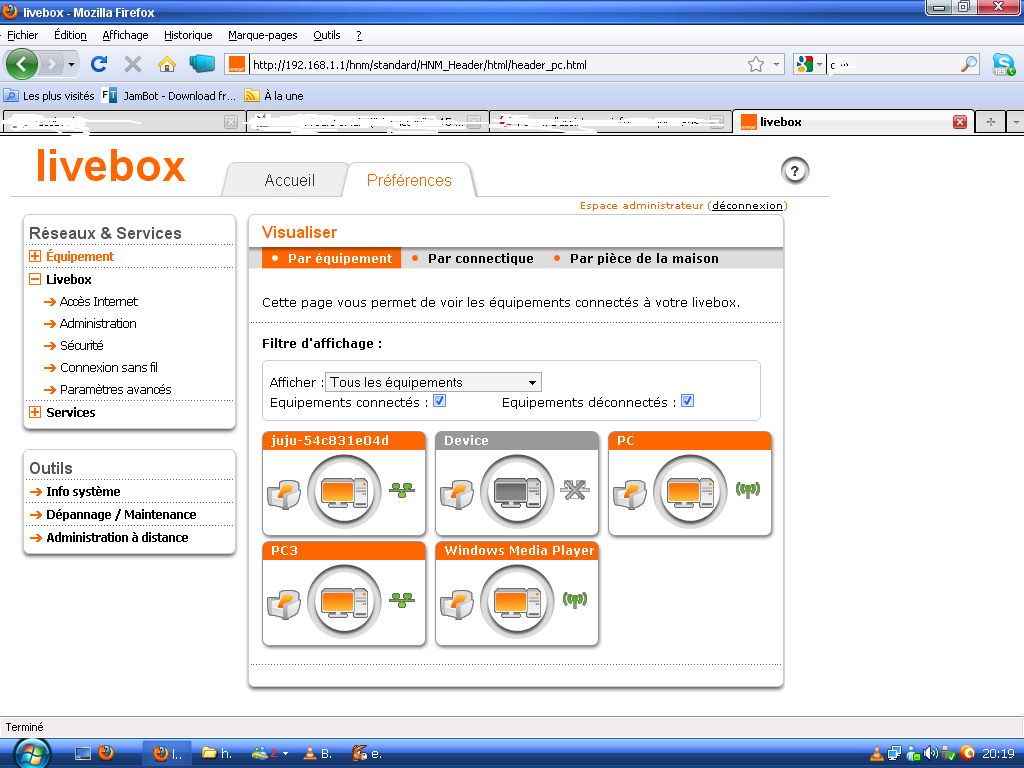Click the Skype icon in the toolbar

tap(1003, 64)
